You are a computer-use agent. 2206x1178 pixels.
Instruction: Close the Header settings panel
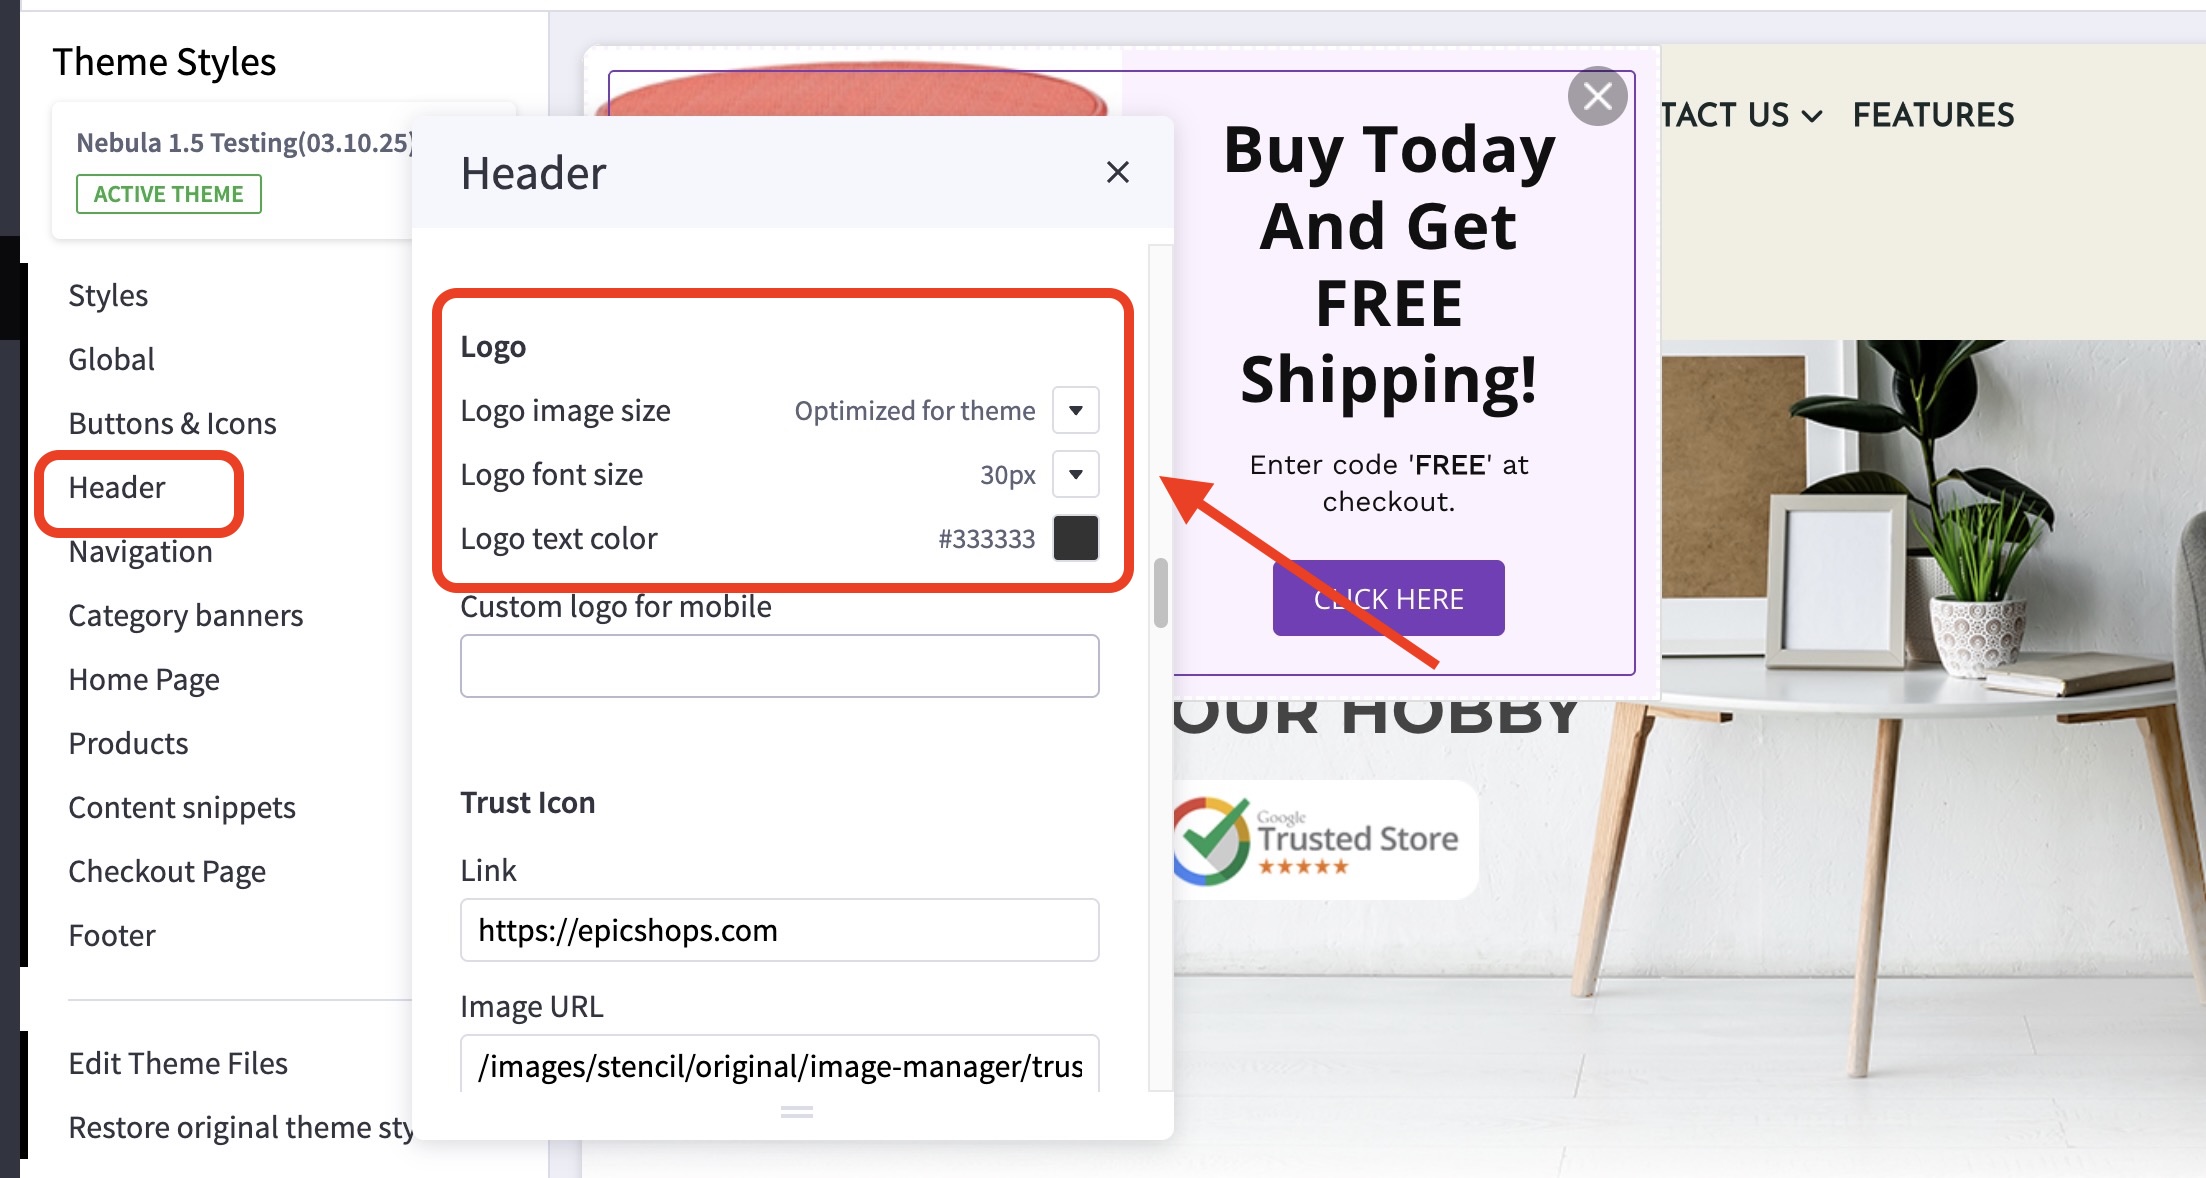pyautogui.click(x=1117, y=173)
